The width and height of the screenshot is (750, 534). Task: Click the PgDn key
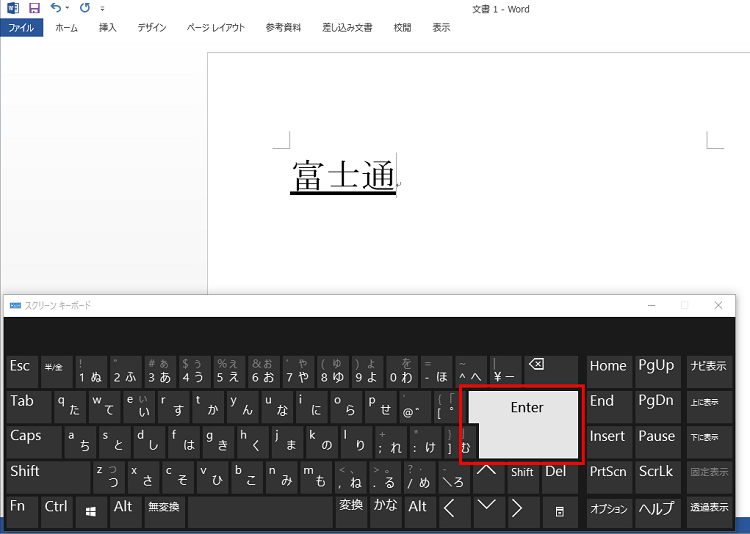(x=658, y=407)
